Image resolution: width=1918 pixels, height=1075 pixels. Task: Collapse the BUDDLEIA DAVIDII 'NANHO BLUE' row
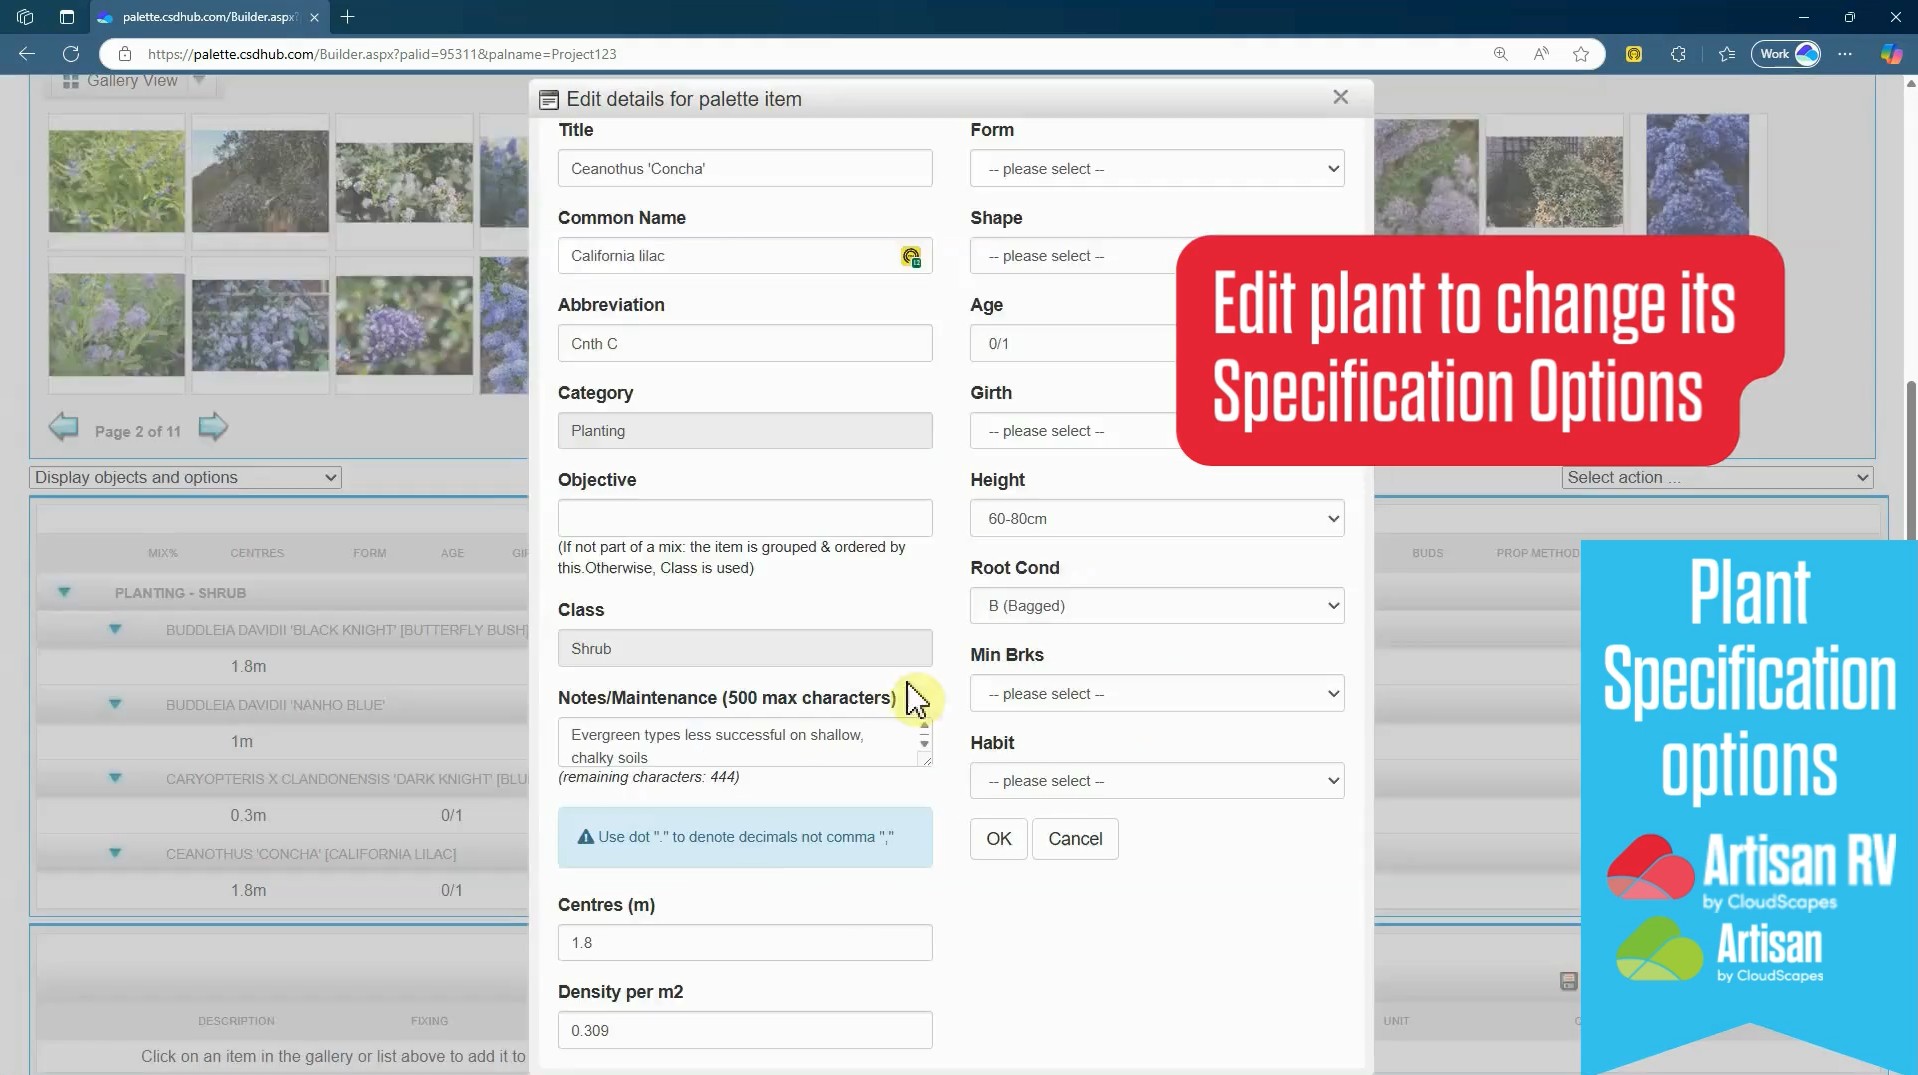(116, 704)
